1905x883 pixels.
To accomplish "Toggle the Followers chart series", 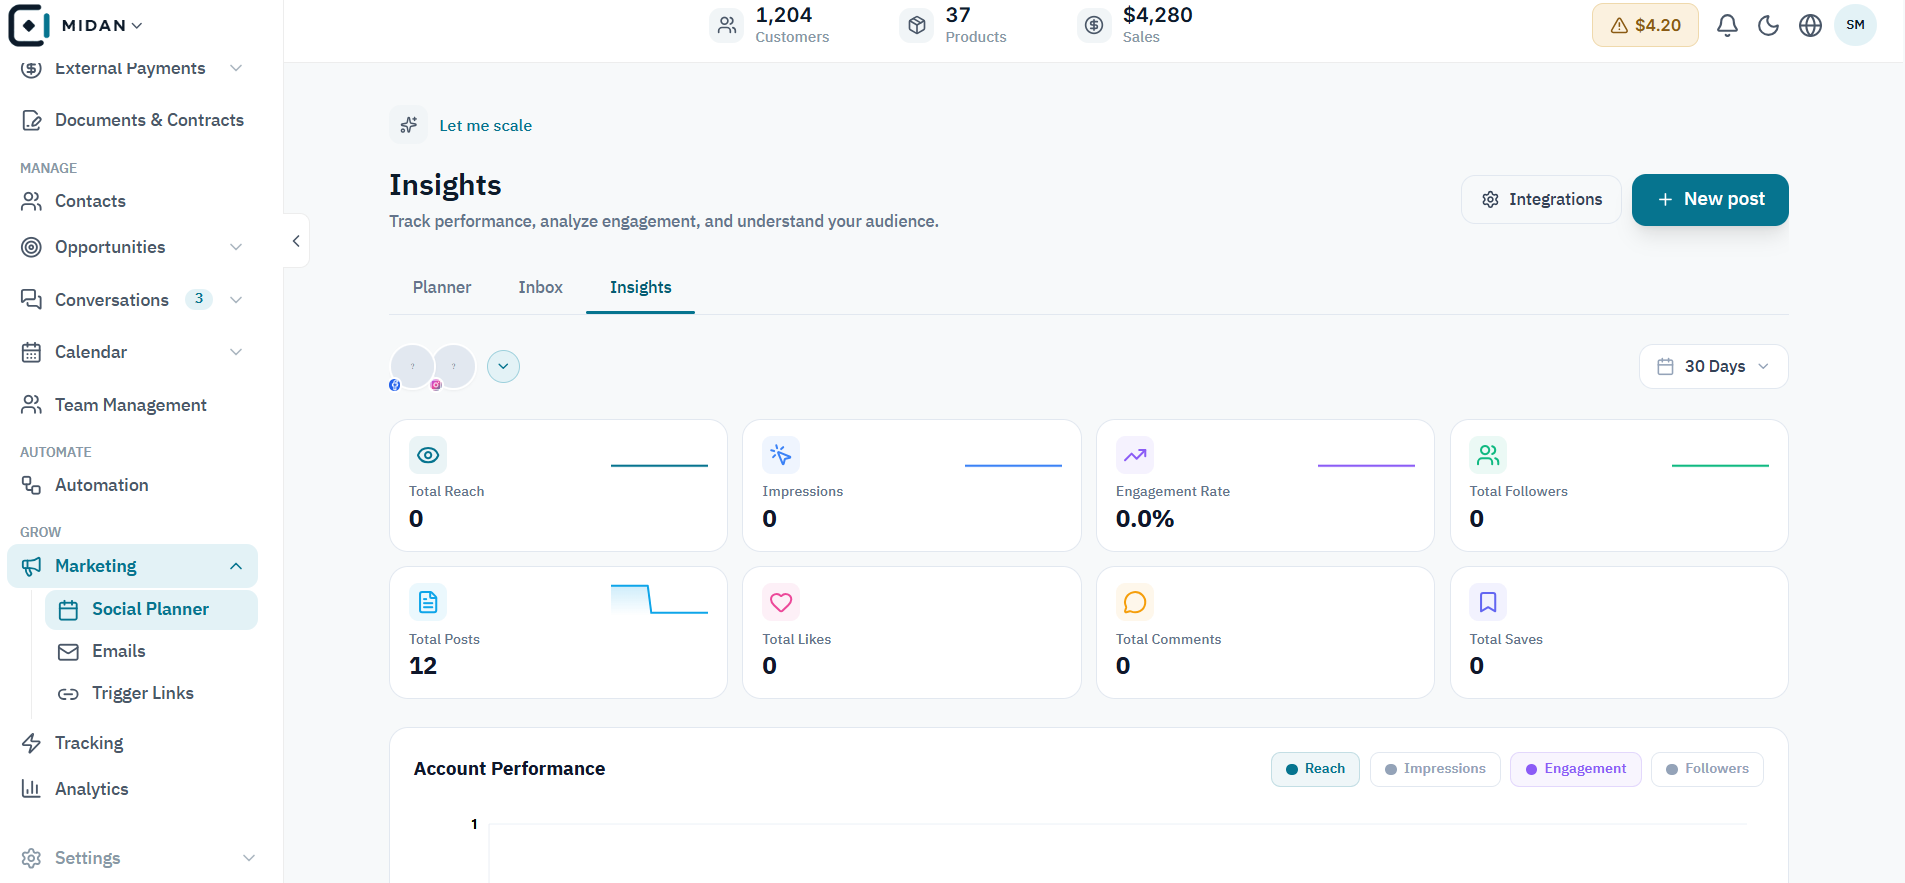I will tap(1707, 769).
